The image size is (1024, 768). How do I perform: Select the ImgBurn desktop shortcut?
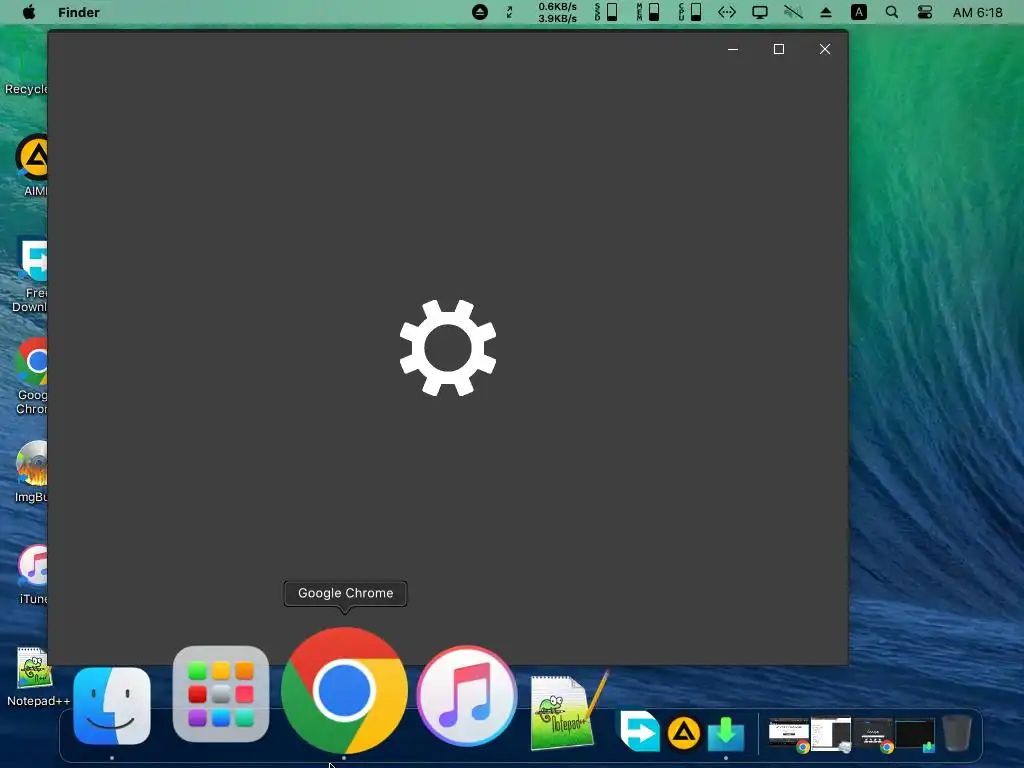tap(31, 472)
